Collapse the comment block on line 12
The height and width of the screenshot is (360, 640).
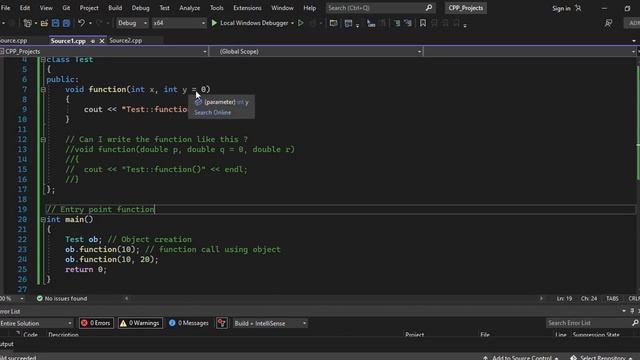43,140
